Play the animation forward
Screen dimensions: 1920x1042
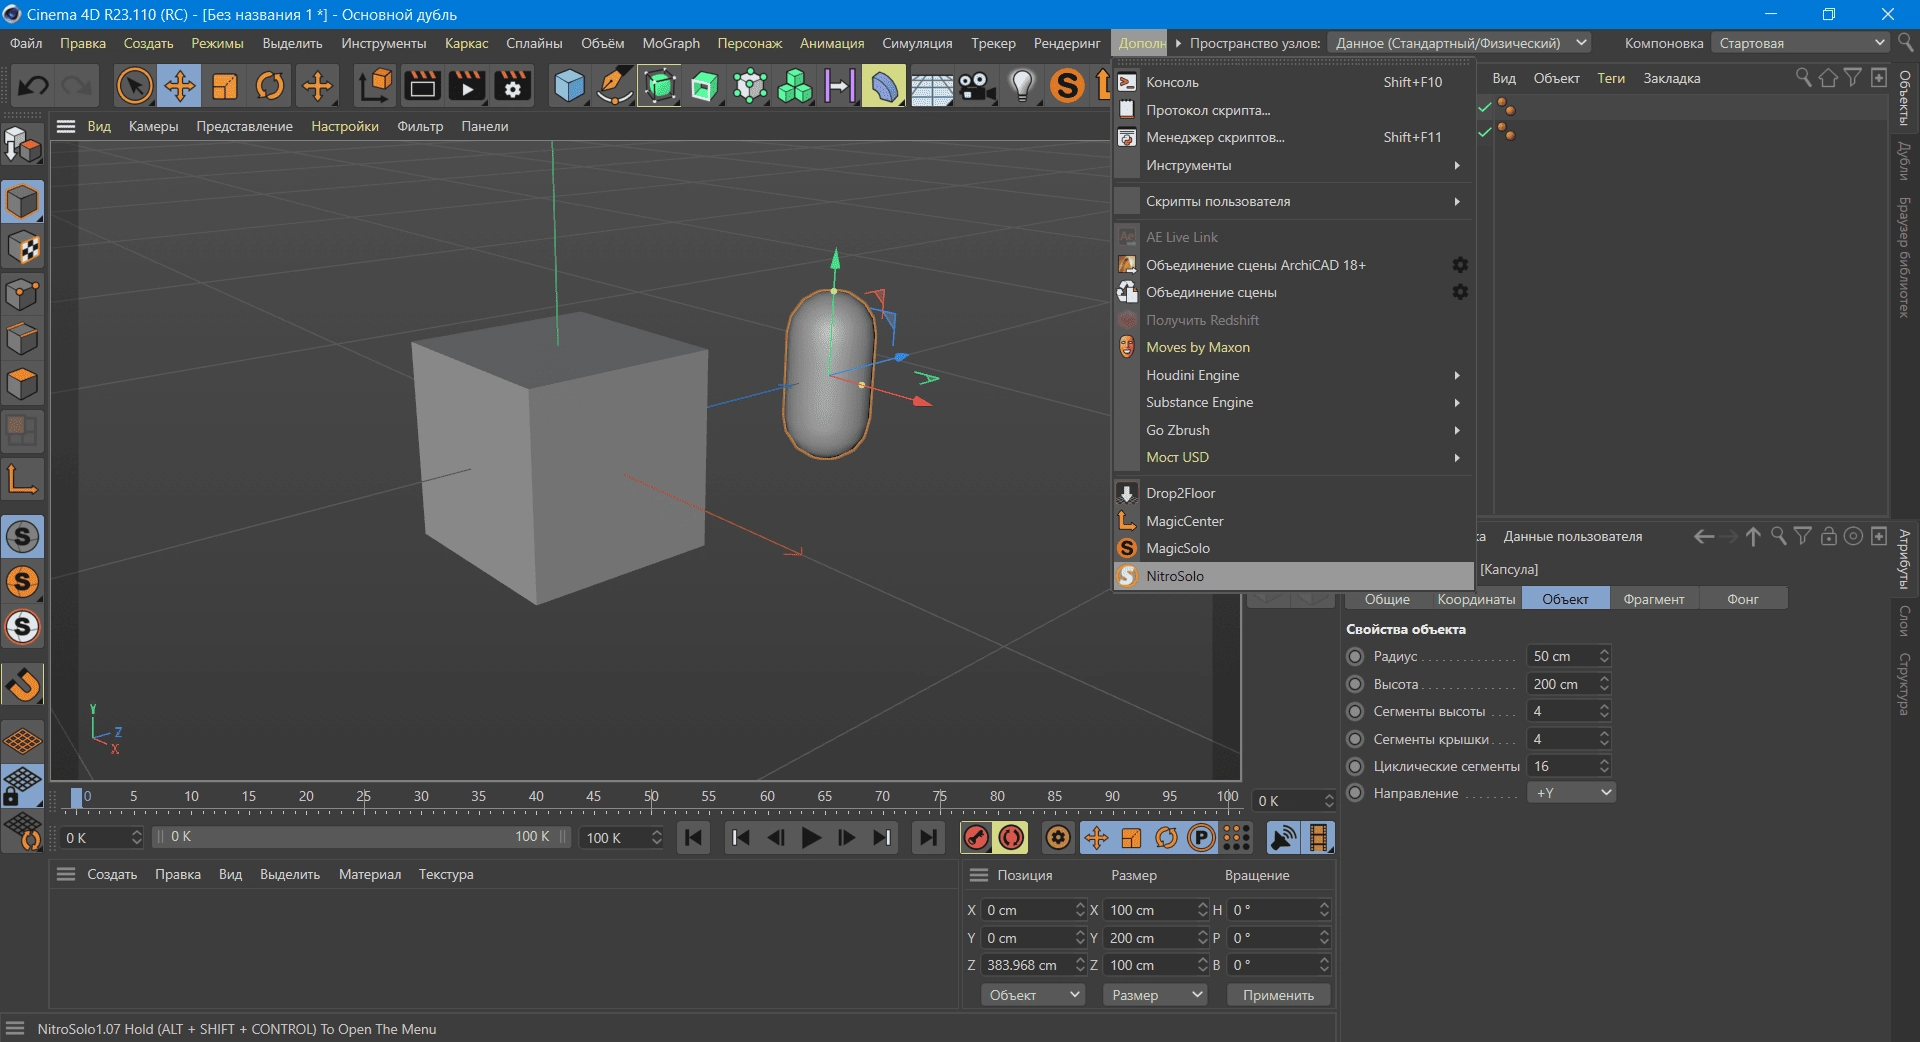coord(811,838)
